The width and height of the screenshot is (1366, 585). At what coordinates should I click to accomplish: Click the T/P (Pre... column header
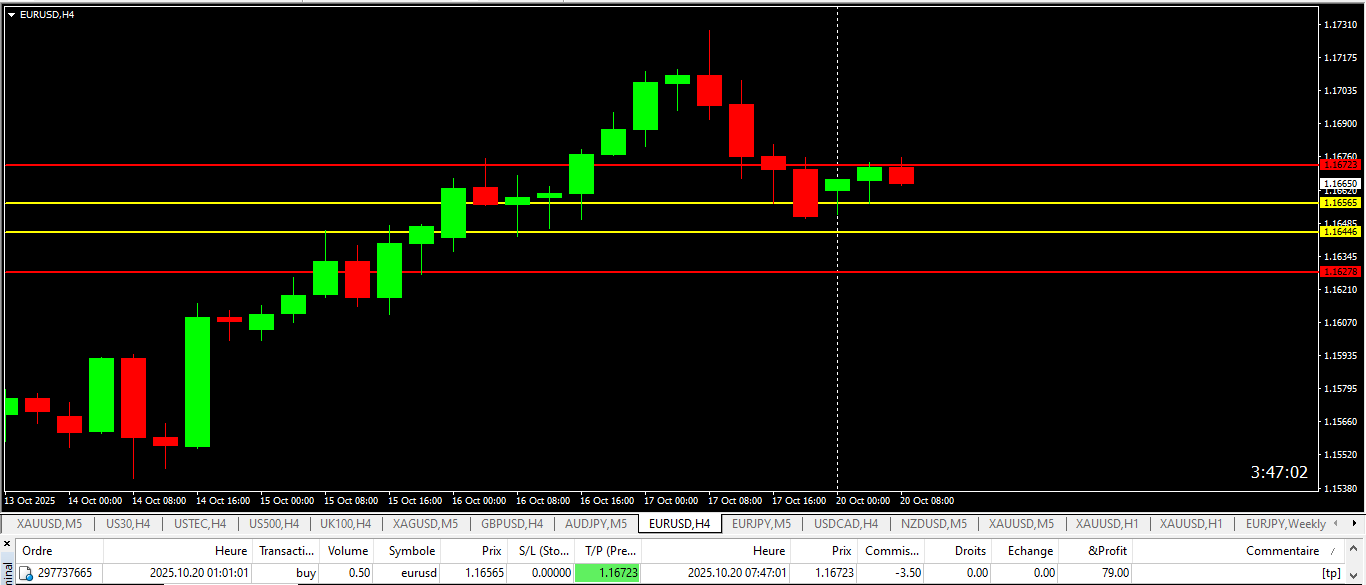[608, 551]
